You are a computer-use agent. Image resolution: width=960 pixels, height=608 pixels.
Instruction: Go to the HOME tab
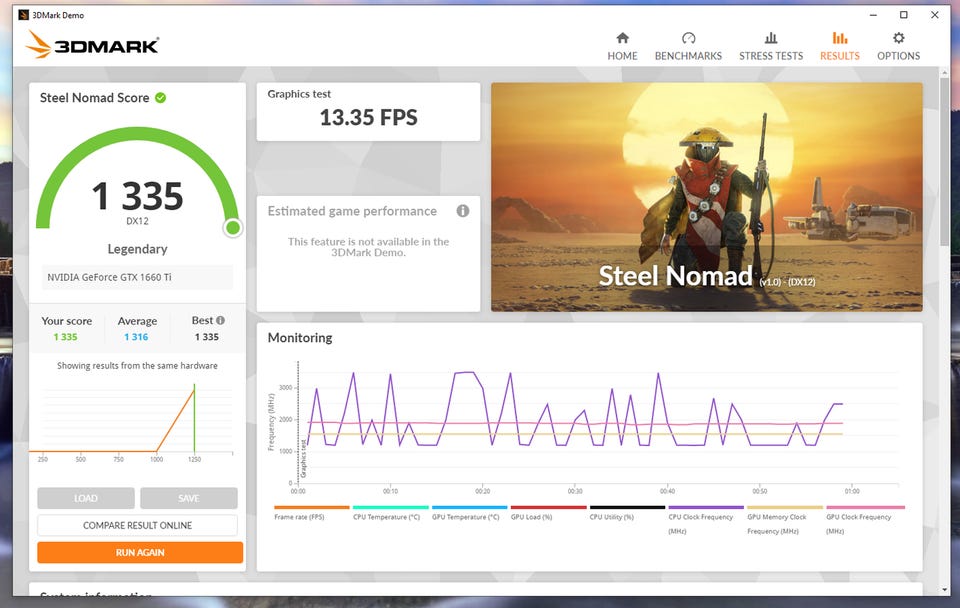(622, 47)
